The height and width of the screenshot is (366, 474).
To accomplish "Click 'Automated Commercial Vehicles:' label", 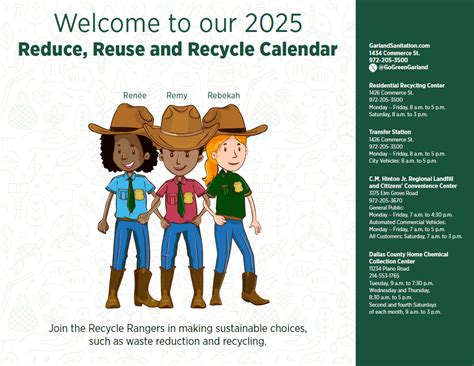I will (407, 222).
